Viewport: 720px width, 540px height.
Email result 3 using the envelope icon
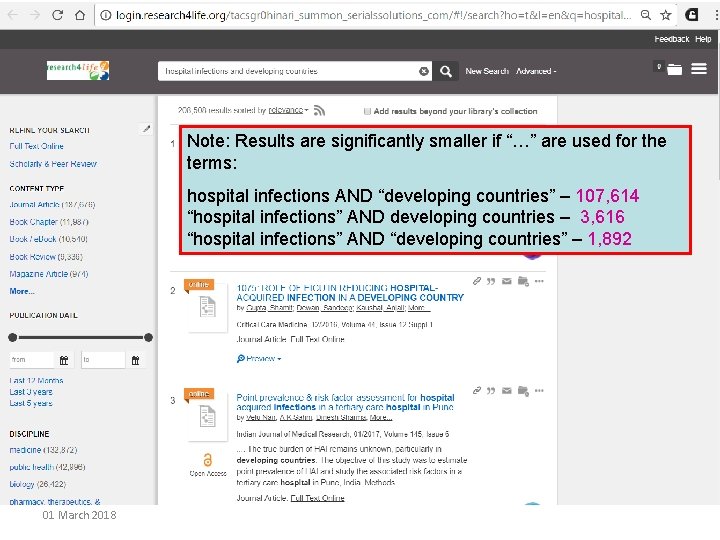506,391
